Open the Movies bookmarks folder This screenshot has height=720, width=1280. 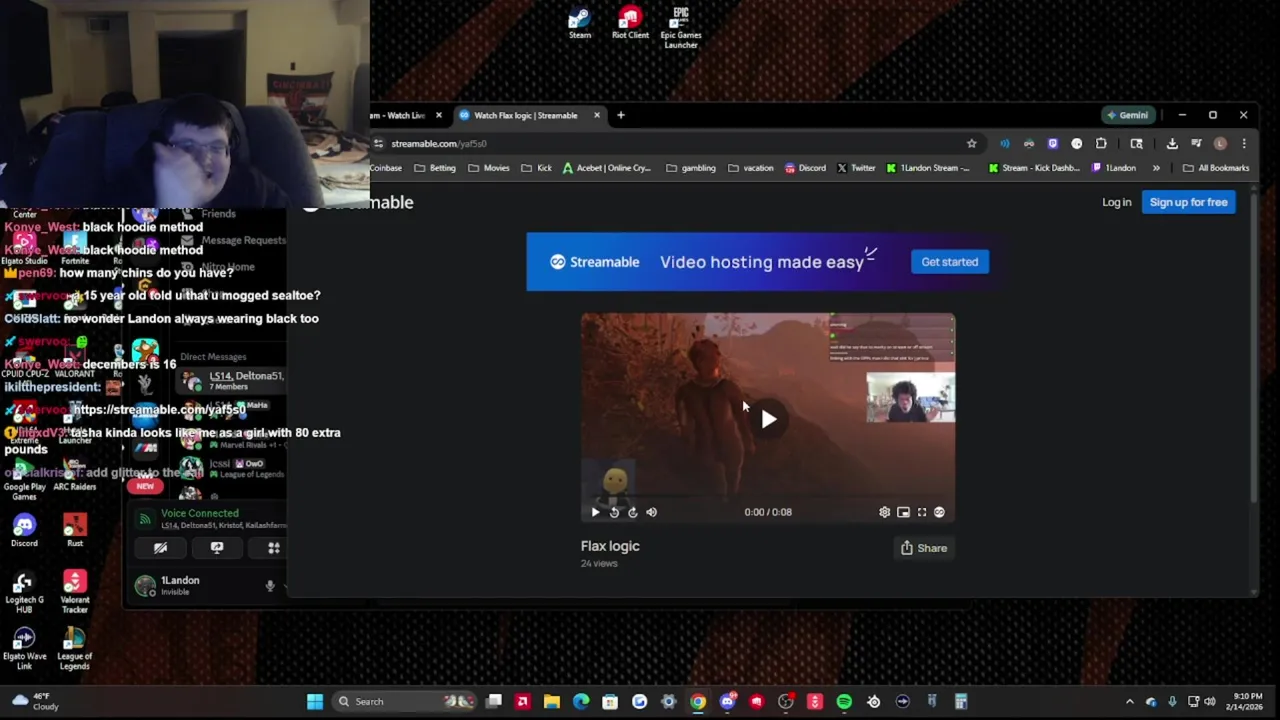tap(489, 168)
